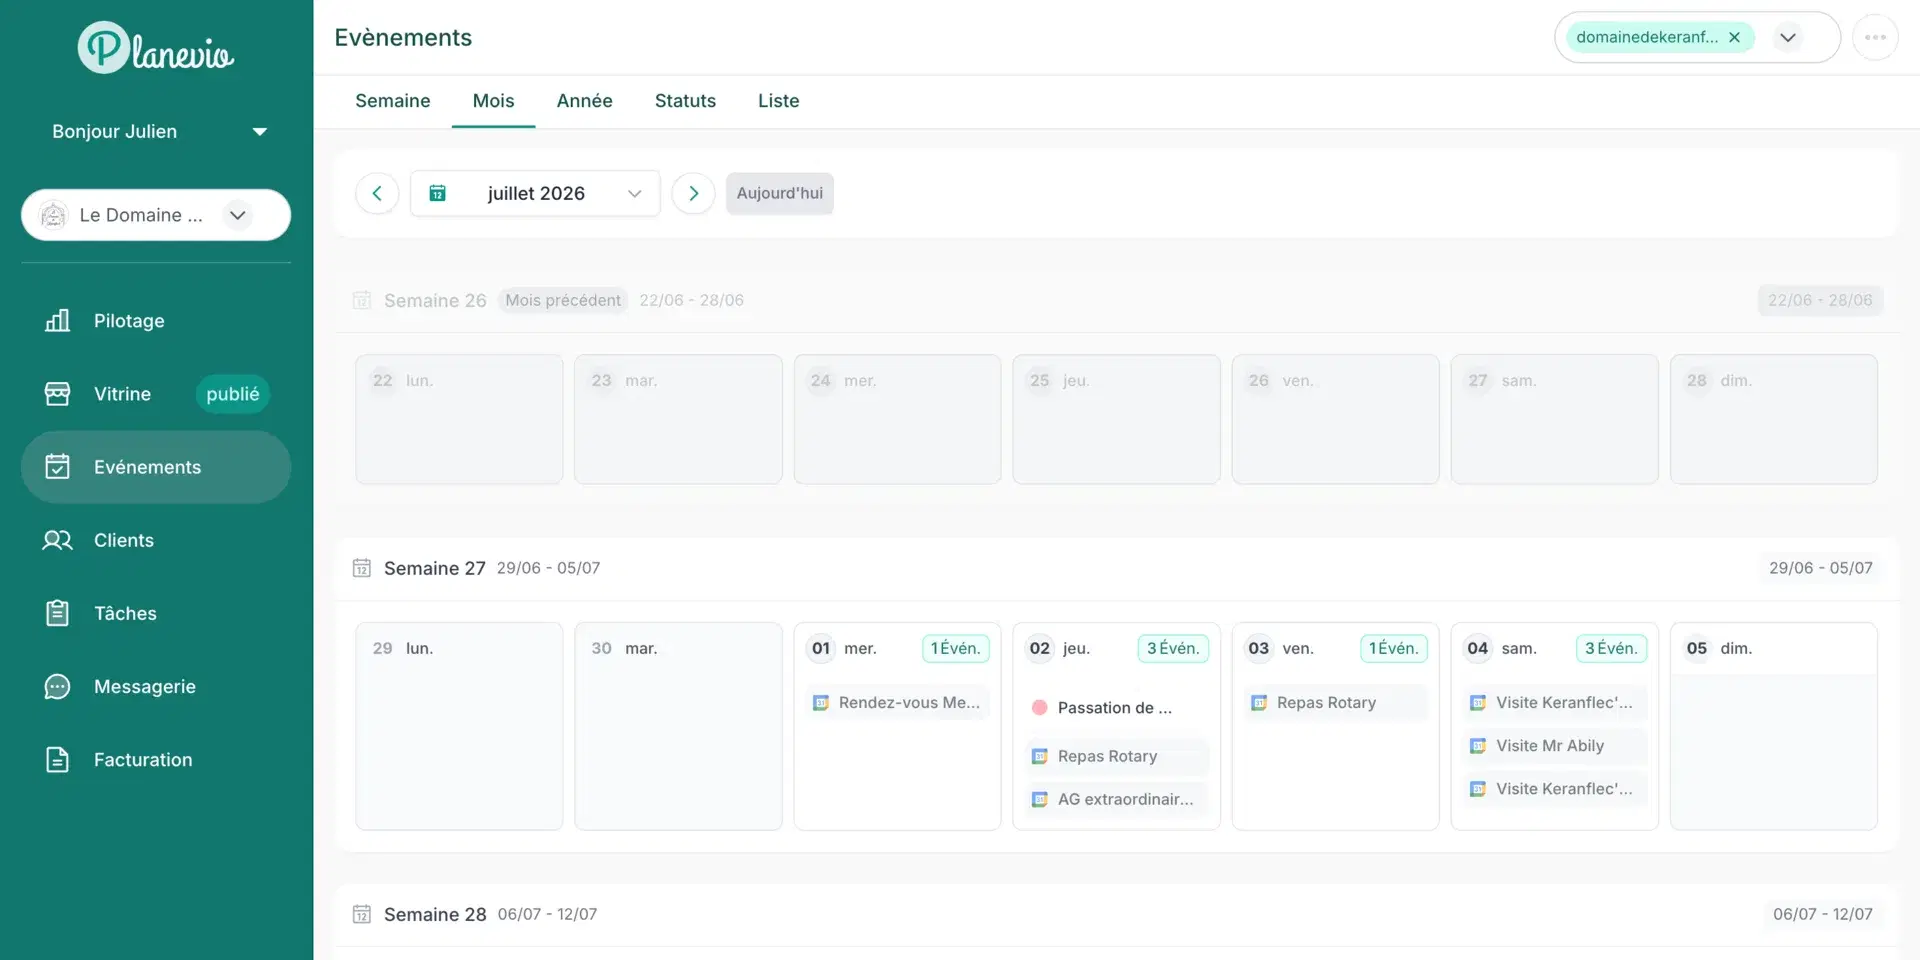Image resolution: width=1920 pixels, height=960 pixels.
Task: Open the Pilotage chart icon
Action: tap(57, 320)
